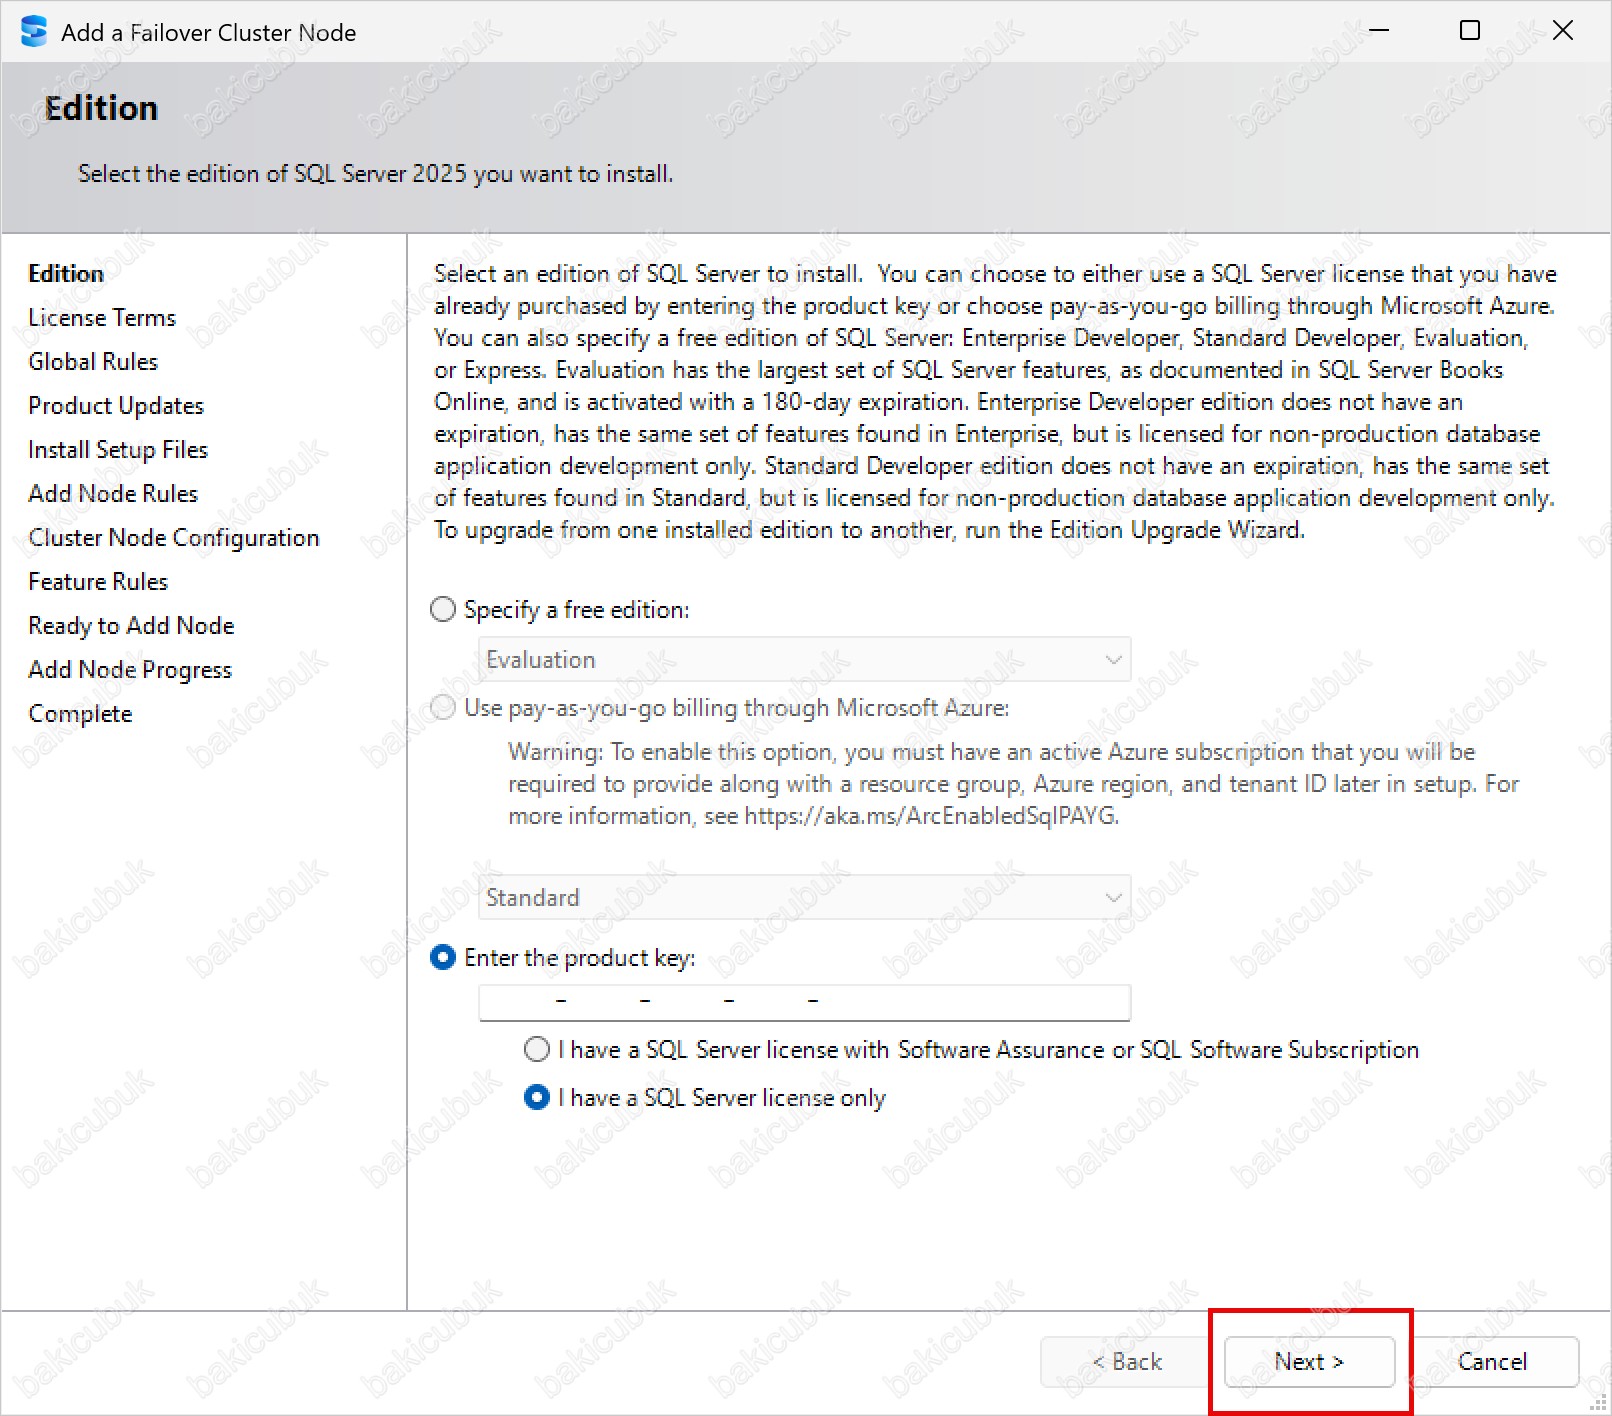Go to the Next wizard page
The width and height of the screenshot is (1612, 1416).
click(1308, 1361)
